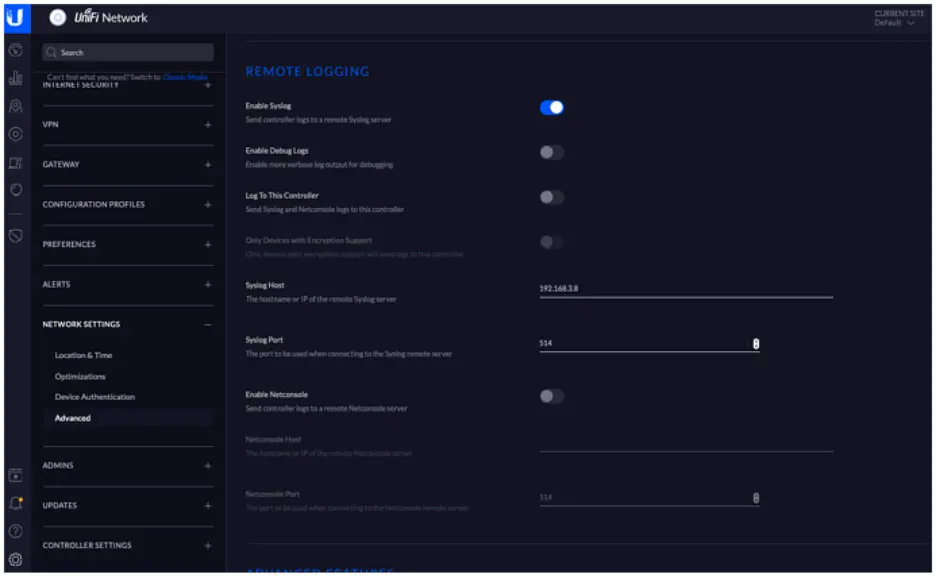Click the Netconsole Host field
936x578 pixels.
click(x=686, y=443)
